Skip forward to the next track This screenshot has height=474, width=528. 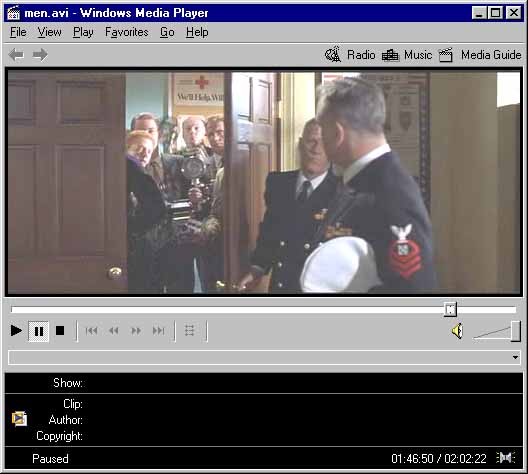tap(158, 331)
